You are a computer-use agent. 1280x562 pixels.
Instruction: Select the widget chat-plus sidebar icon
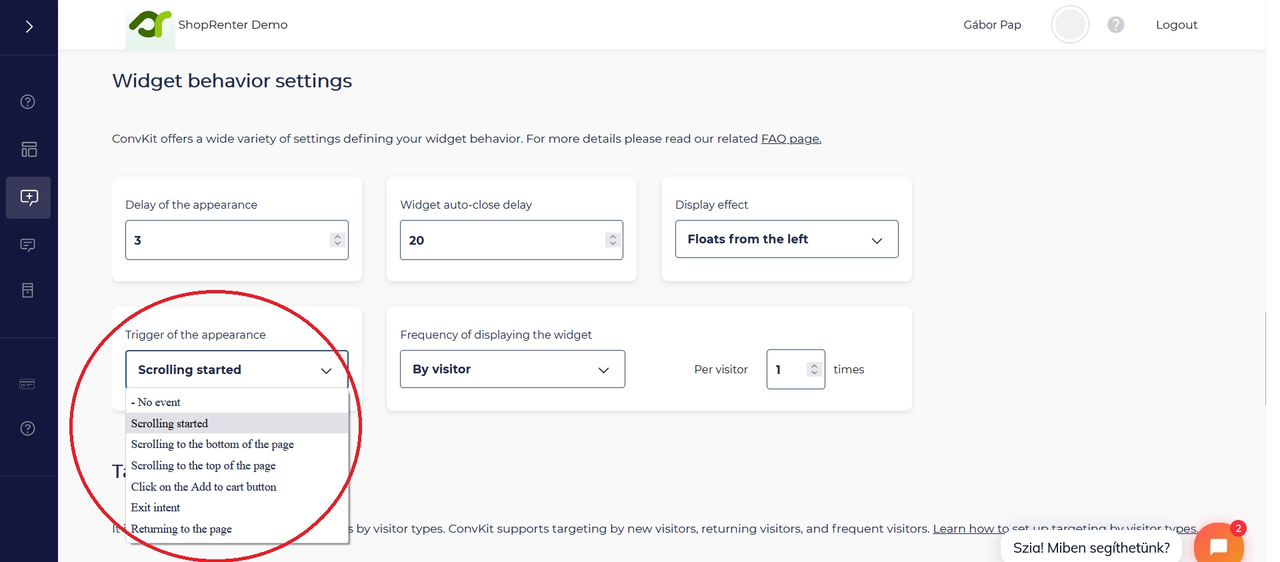click(29, 197)
